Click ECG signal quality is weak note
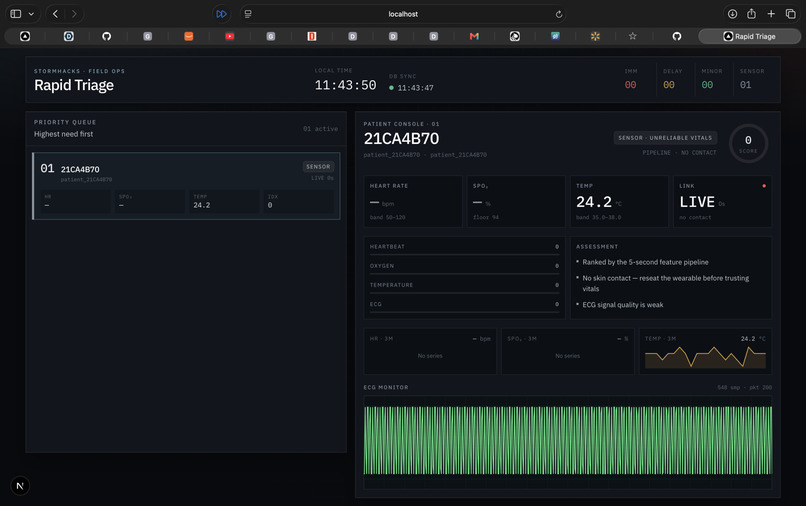 622,305
